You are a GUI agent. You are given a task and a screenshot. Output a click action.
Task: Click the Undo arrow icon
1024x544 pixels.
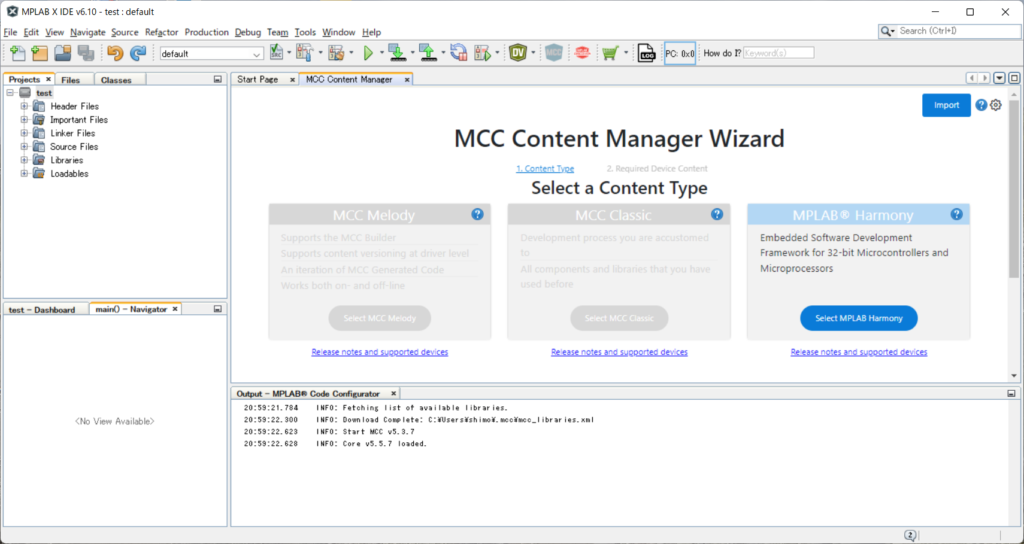[115, 53]
